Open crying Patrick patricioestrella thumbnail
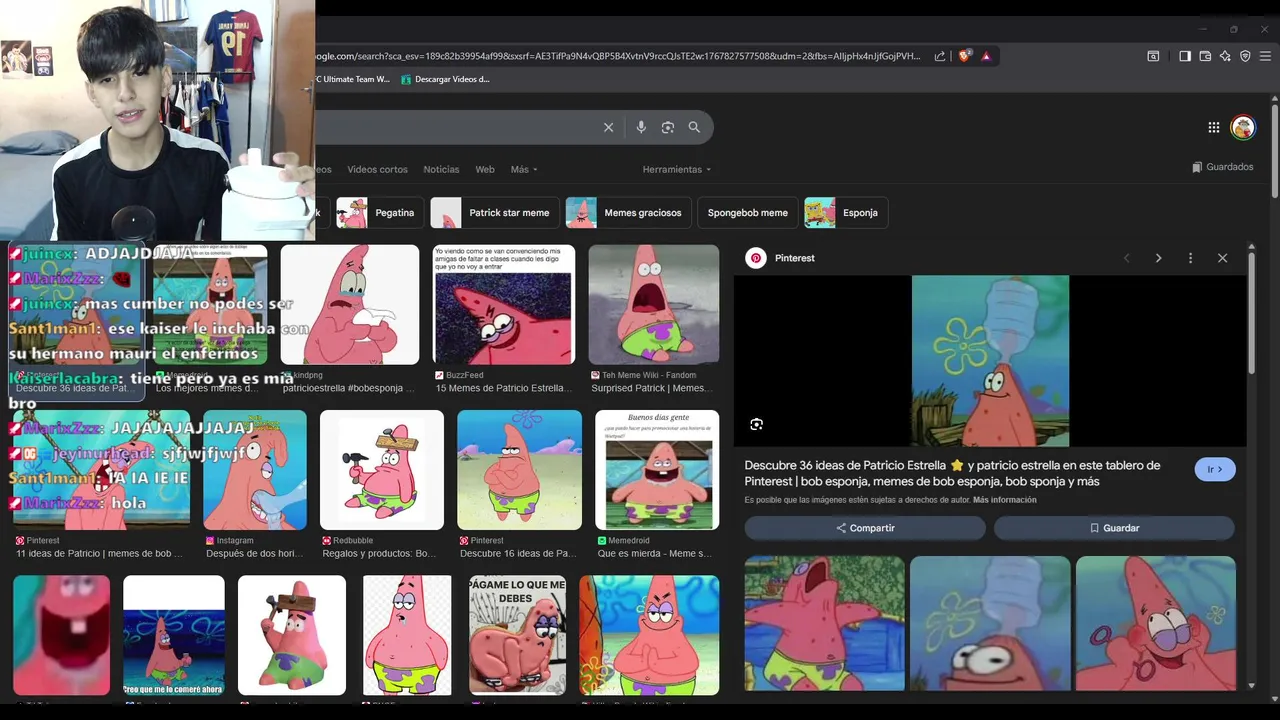Screen dimensions: 1280x720 [350, 304]
